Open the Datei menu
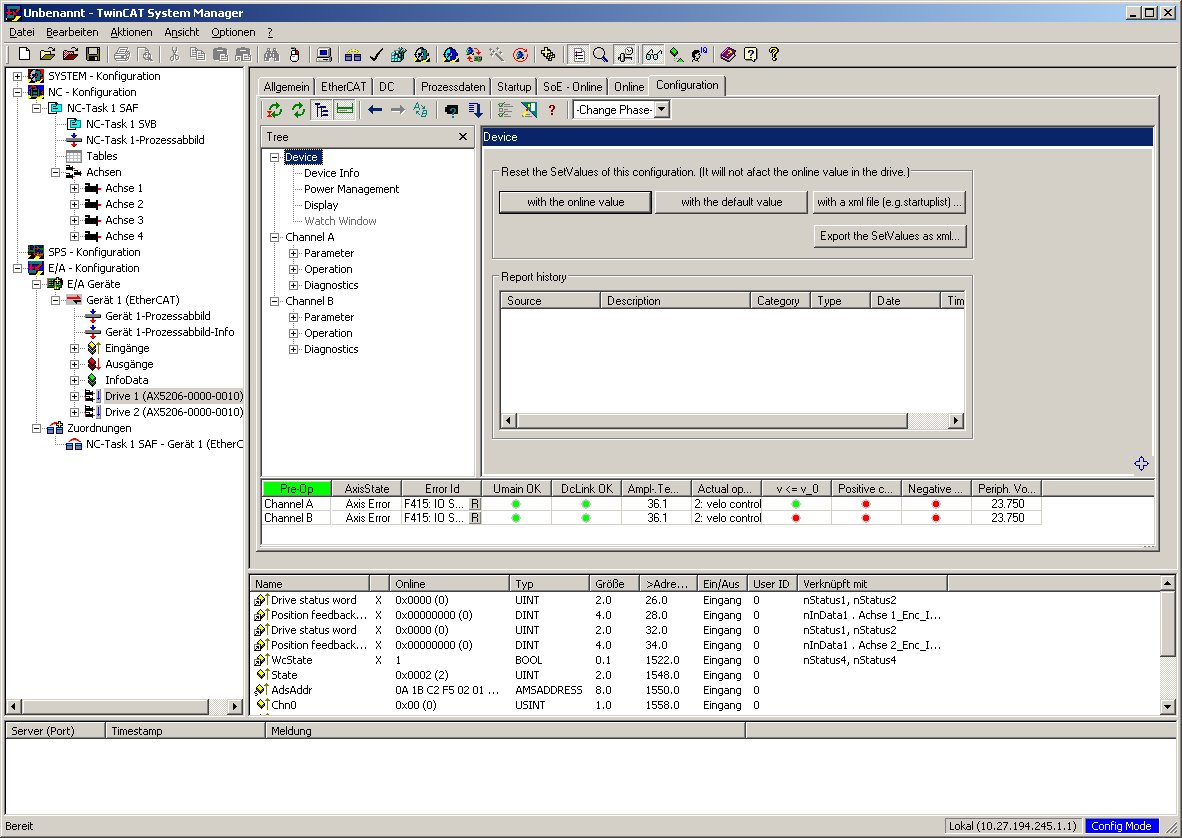1182x838 pixels. pyautogui.click(x=22, y=32)
